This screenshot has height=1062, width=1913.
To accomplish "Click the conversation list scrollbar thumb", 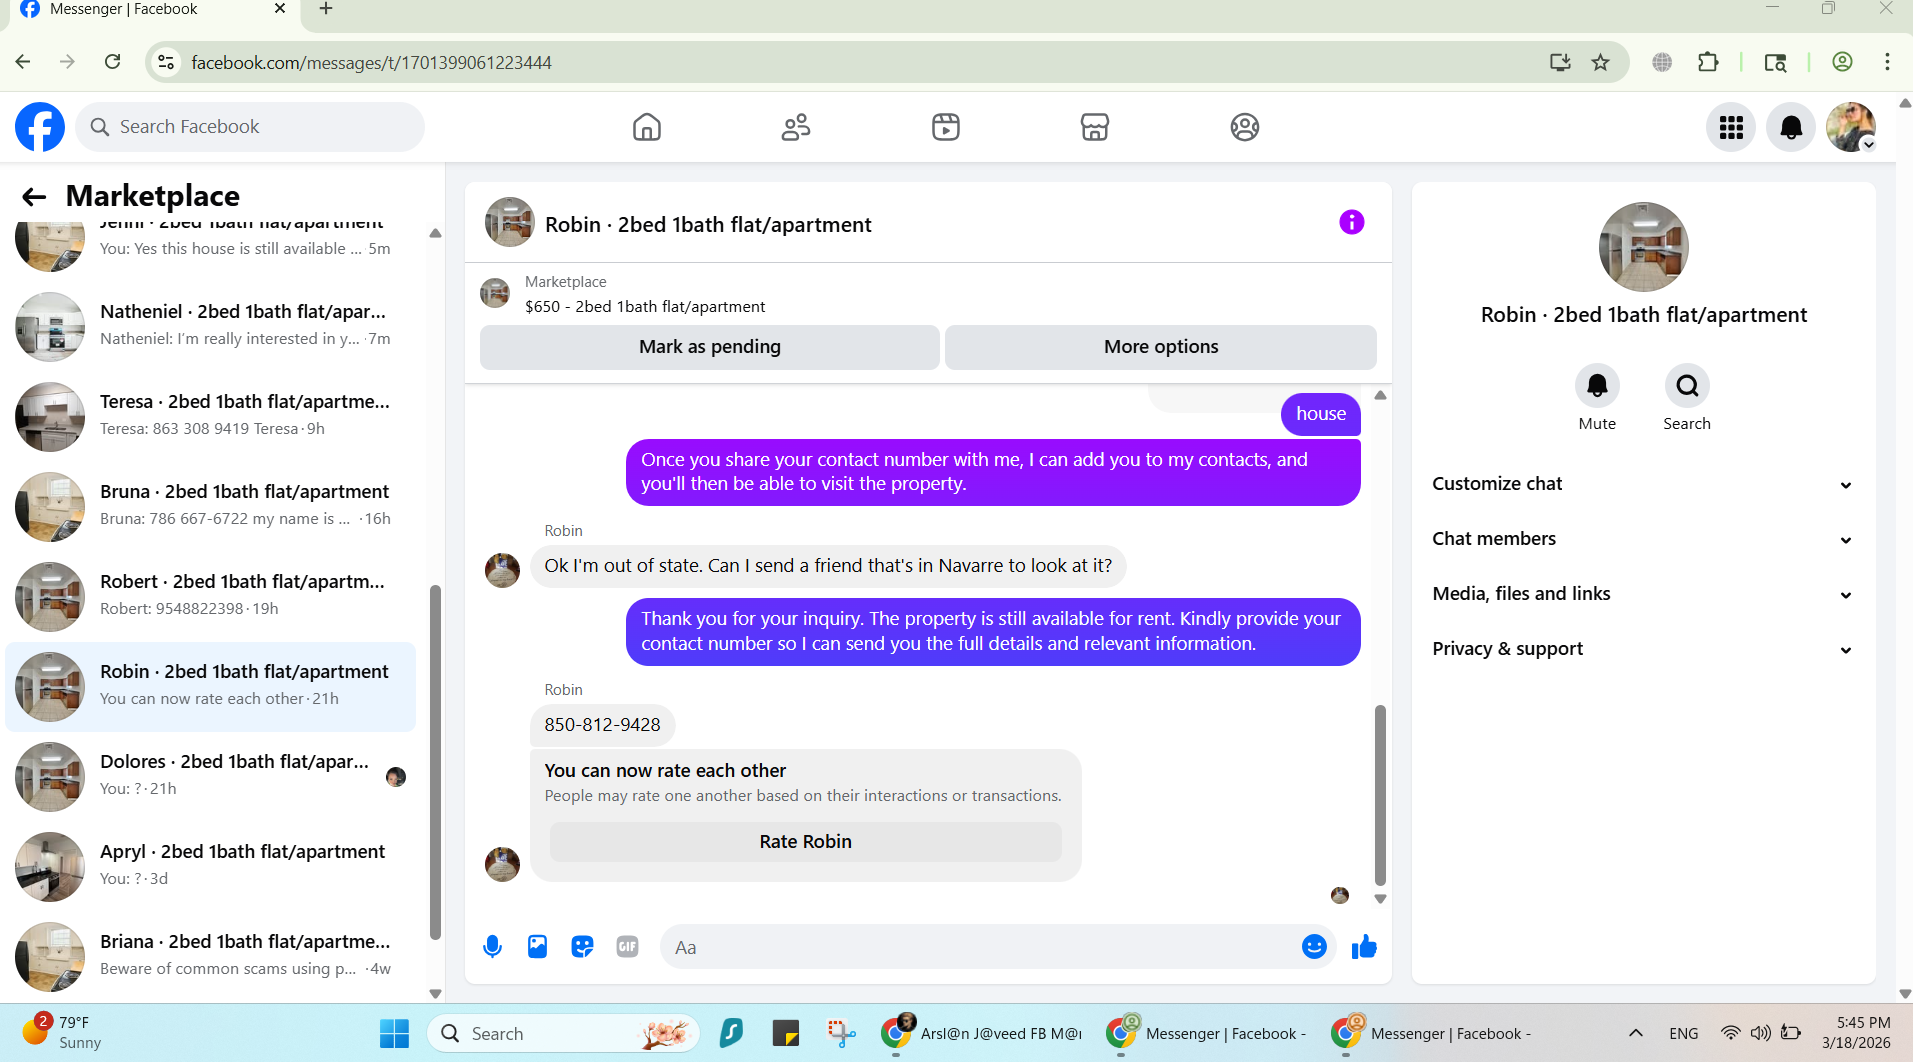I will (x=435, y=762).
